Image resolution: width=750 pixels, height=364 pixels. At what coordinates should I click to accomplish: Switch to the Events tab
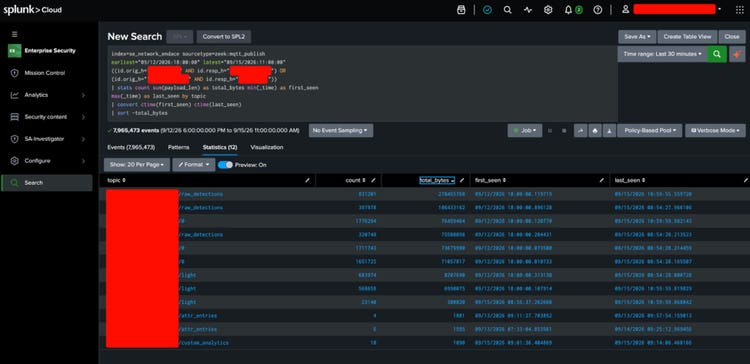tap(131, 147)
